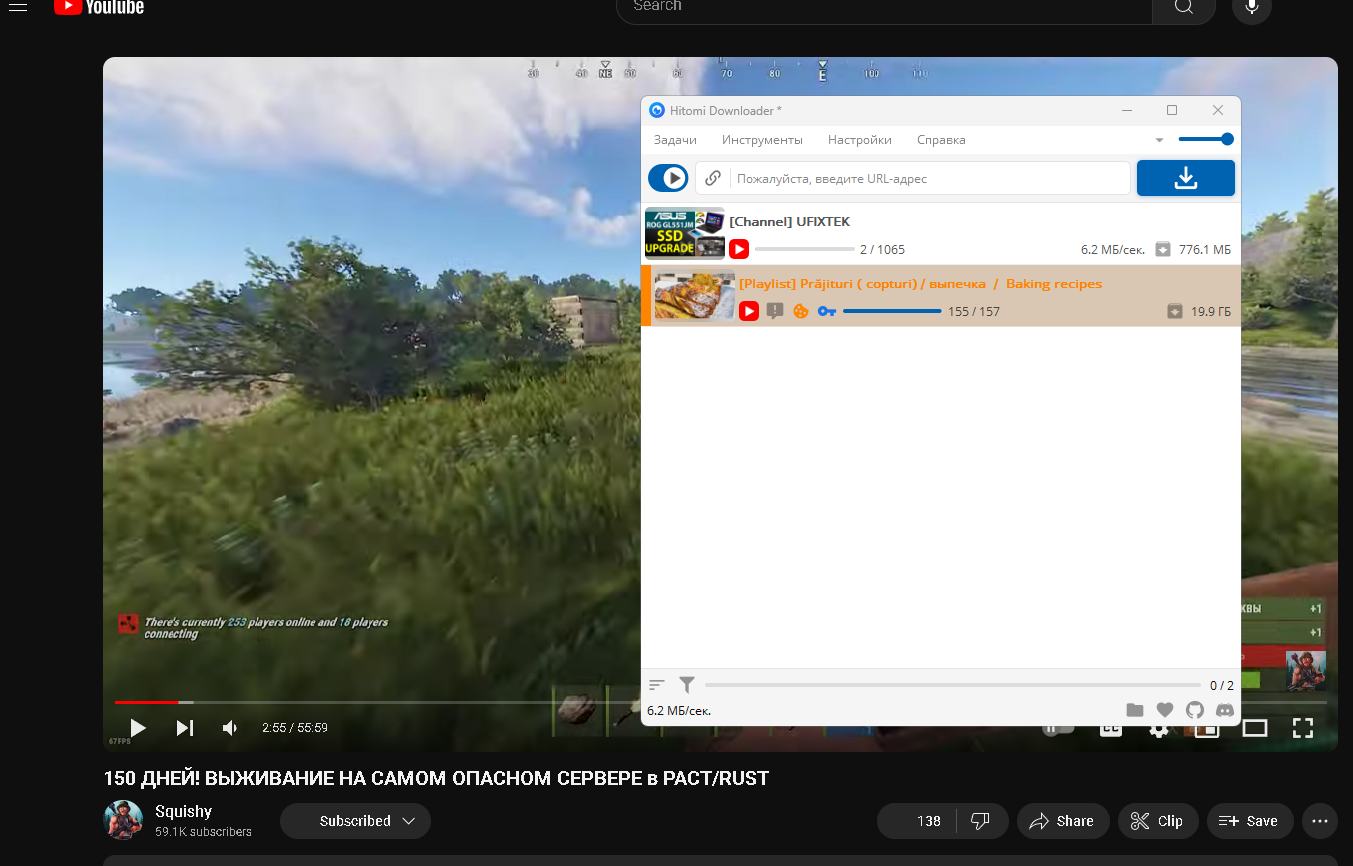Skip to the next YouTube video
This screenshot has width=1353, height=866.
click(185, 728)
